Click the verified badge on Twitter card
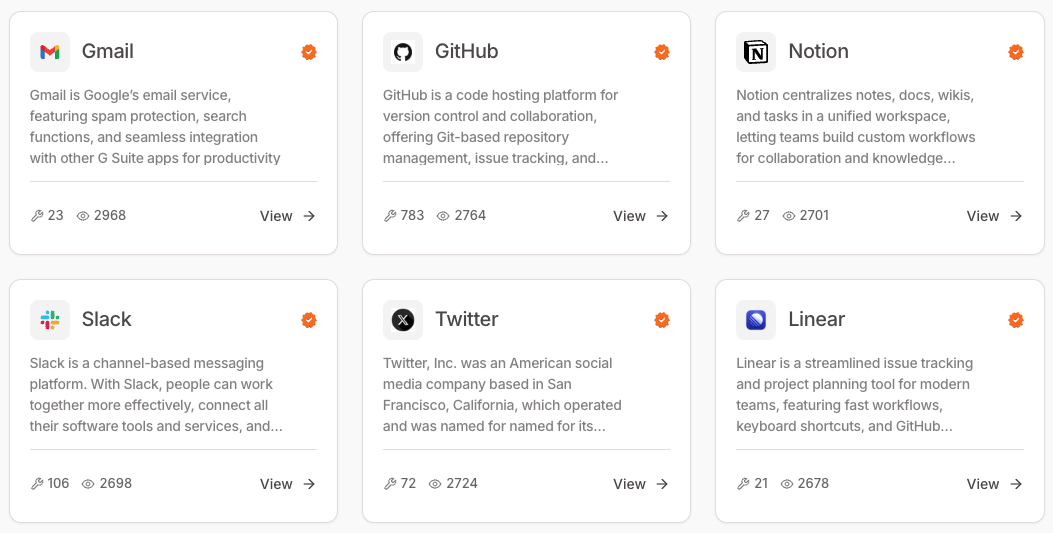Image resolution: width=1053 pixels, height=533 pixels. [662, 320]
